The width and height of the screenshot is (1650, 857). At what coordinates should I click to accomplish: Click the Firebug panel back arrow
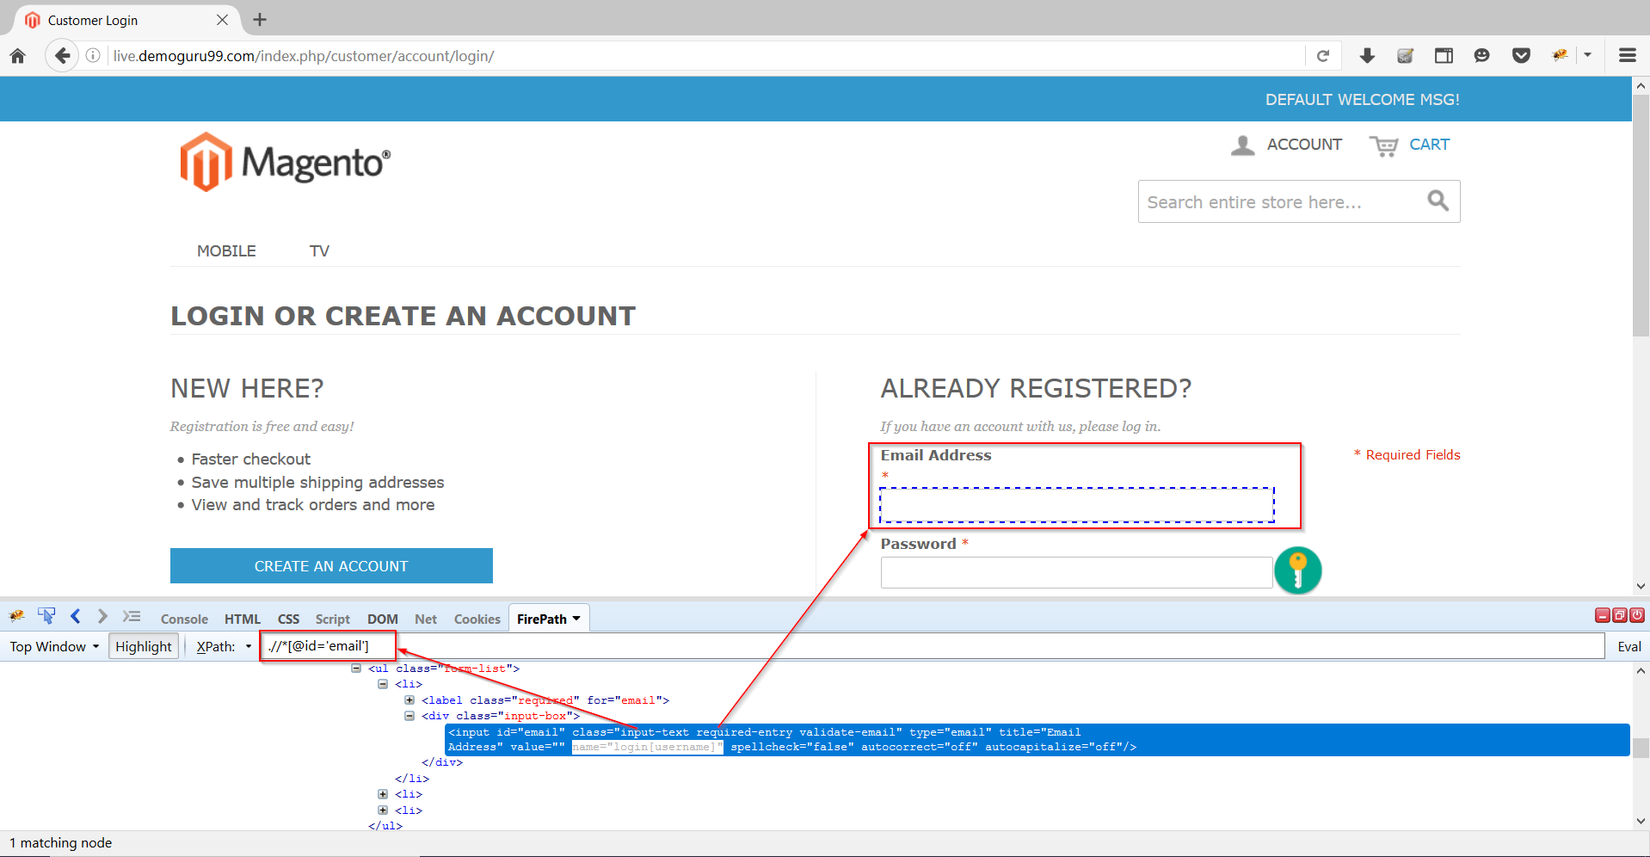click(x=75, y=617)
